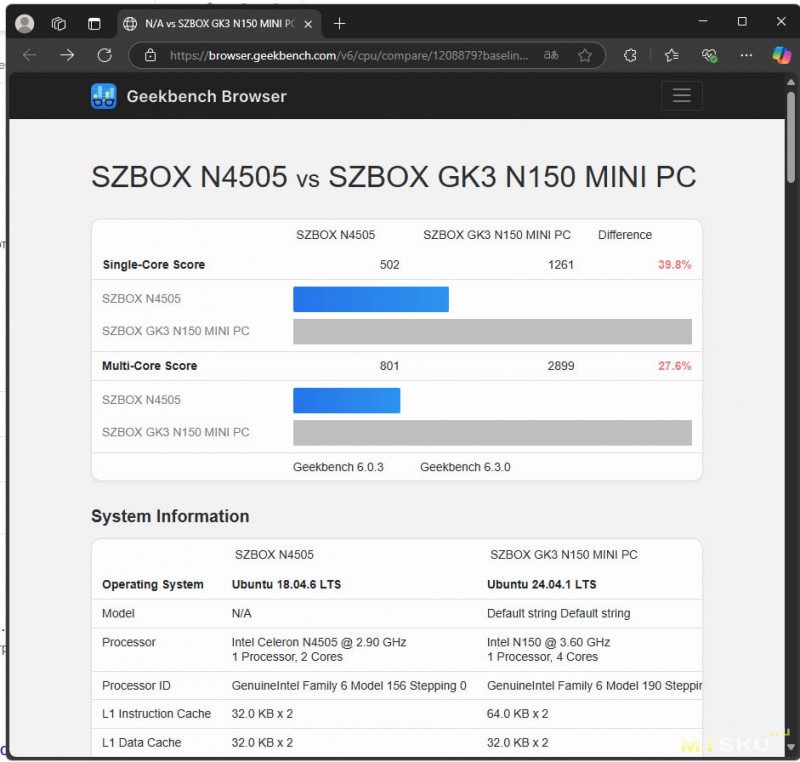Click the scrollbar down arrow
The image size is (800, 762).
point(791,747)
